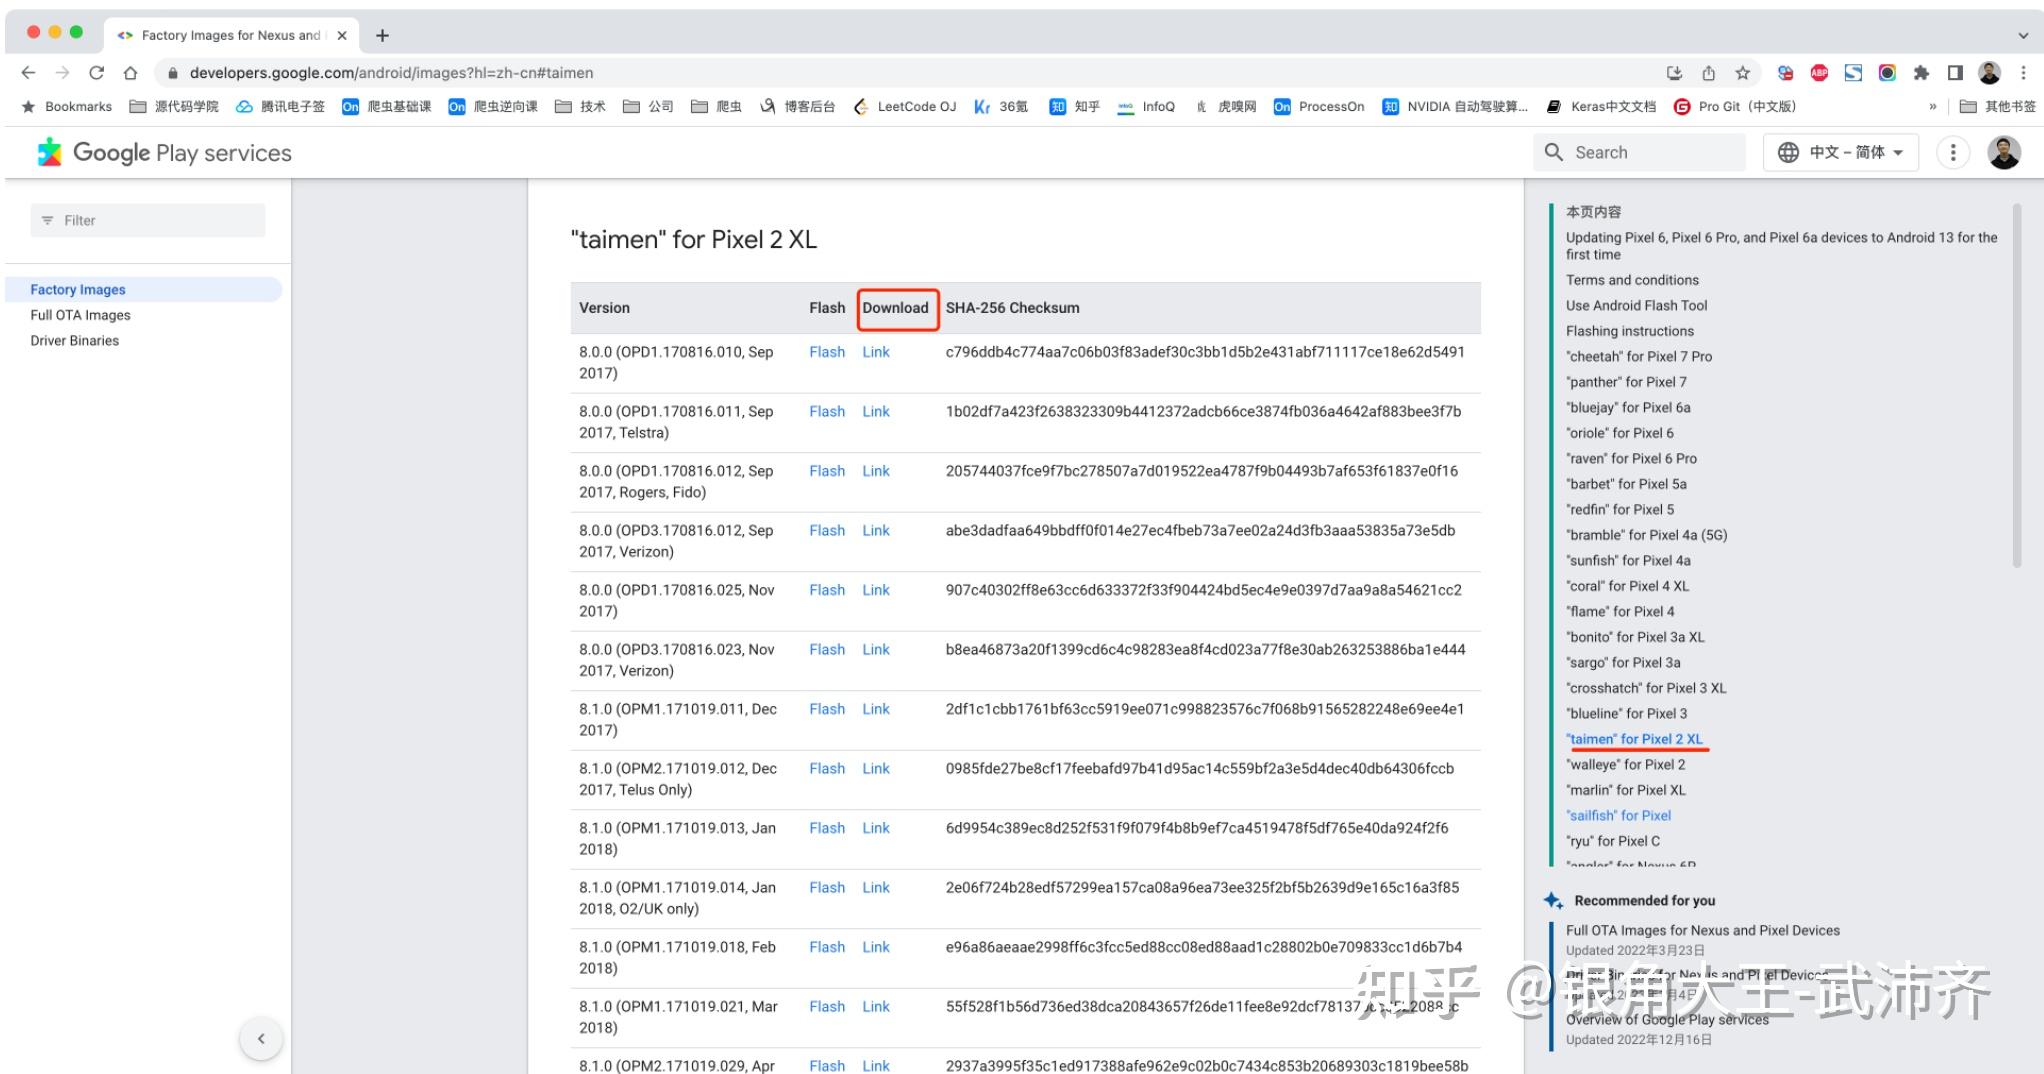Go back to the previous page
This screenshot has width=2044, height=1074.
[x=28, y=73]
